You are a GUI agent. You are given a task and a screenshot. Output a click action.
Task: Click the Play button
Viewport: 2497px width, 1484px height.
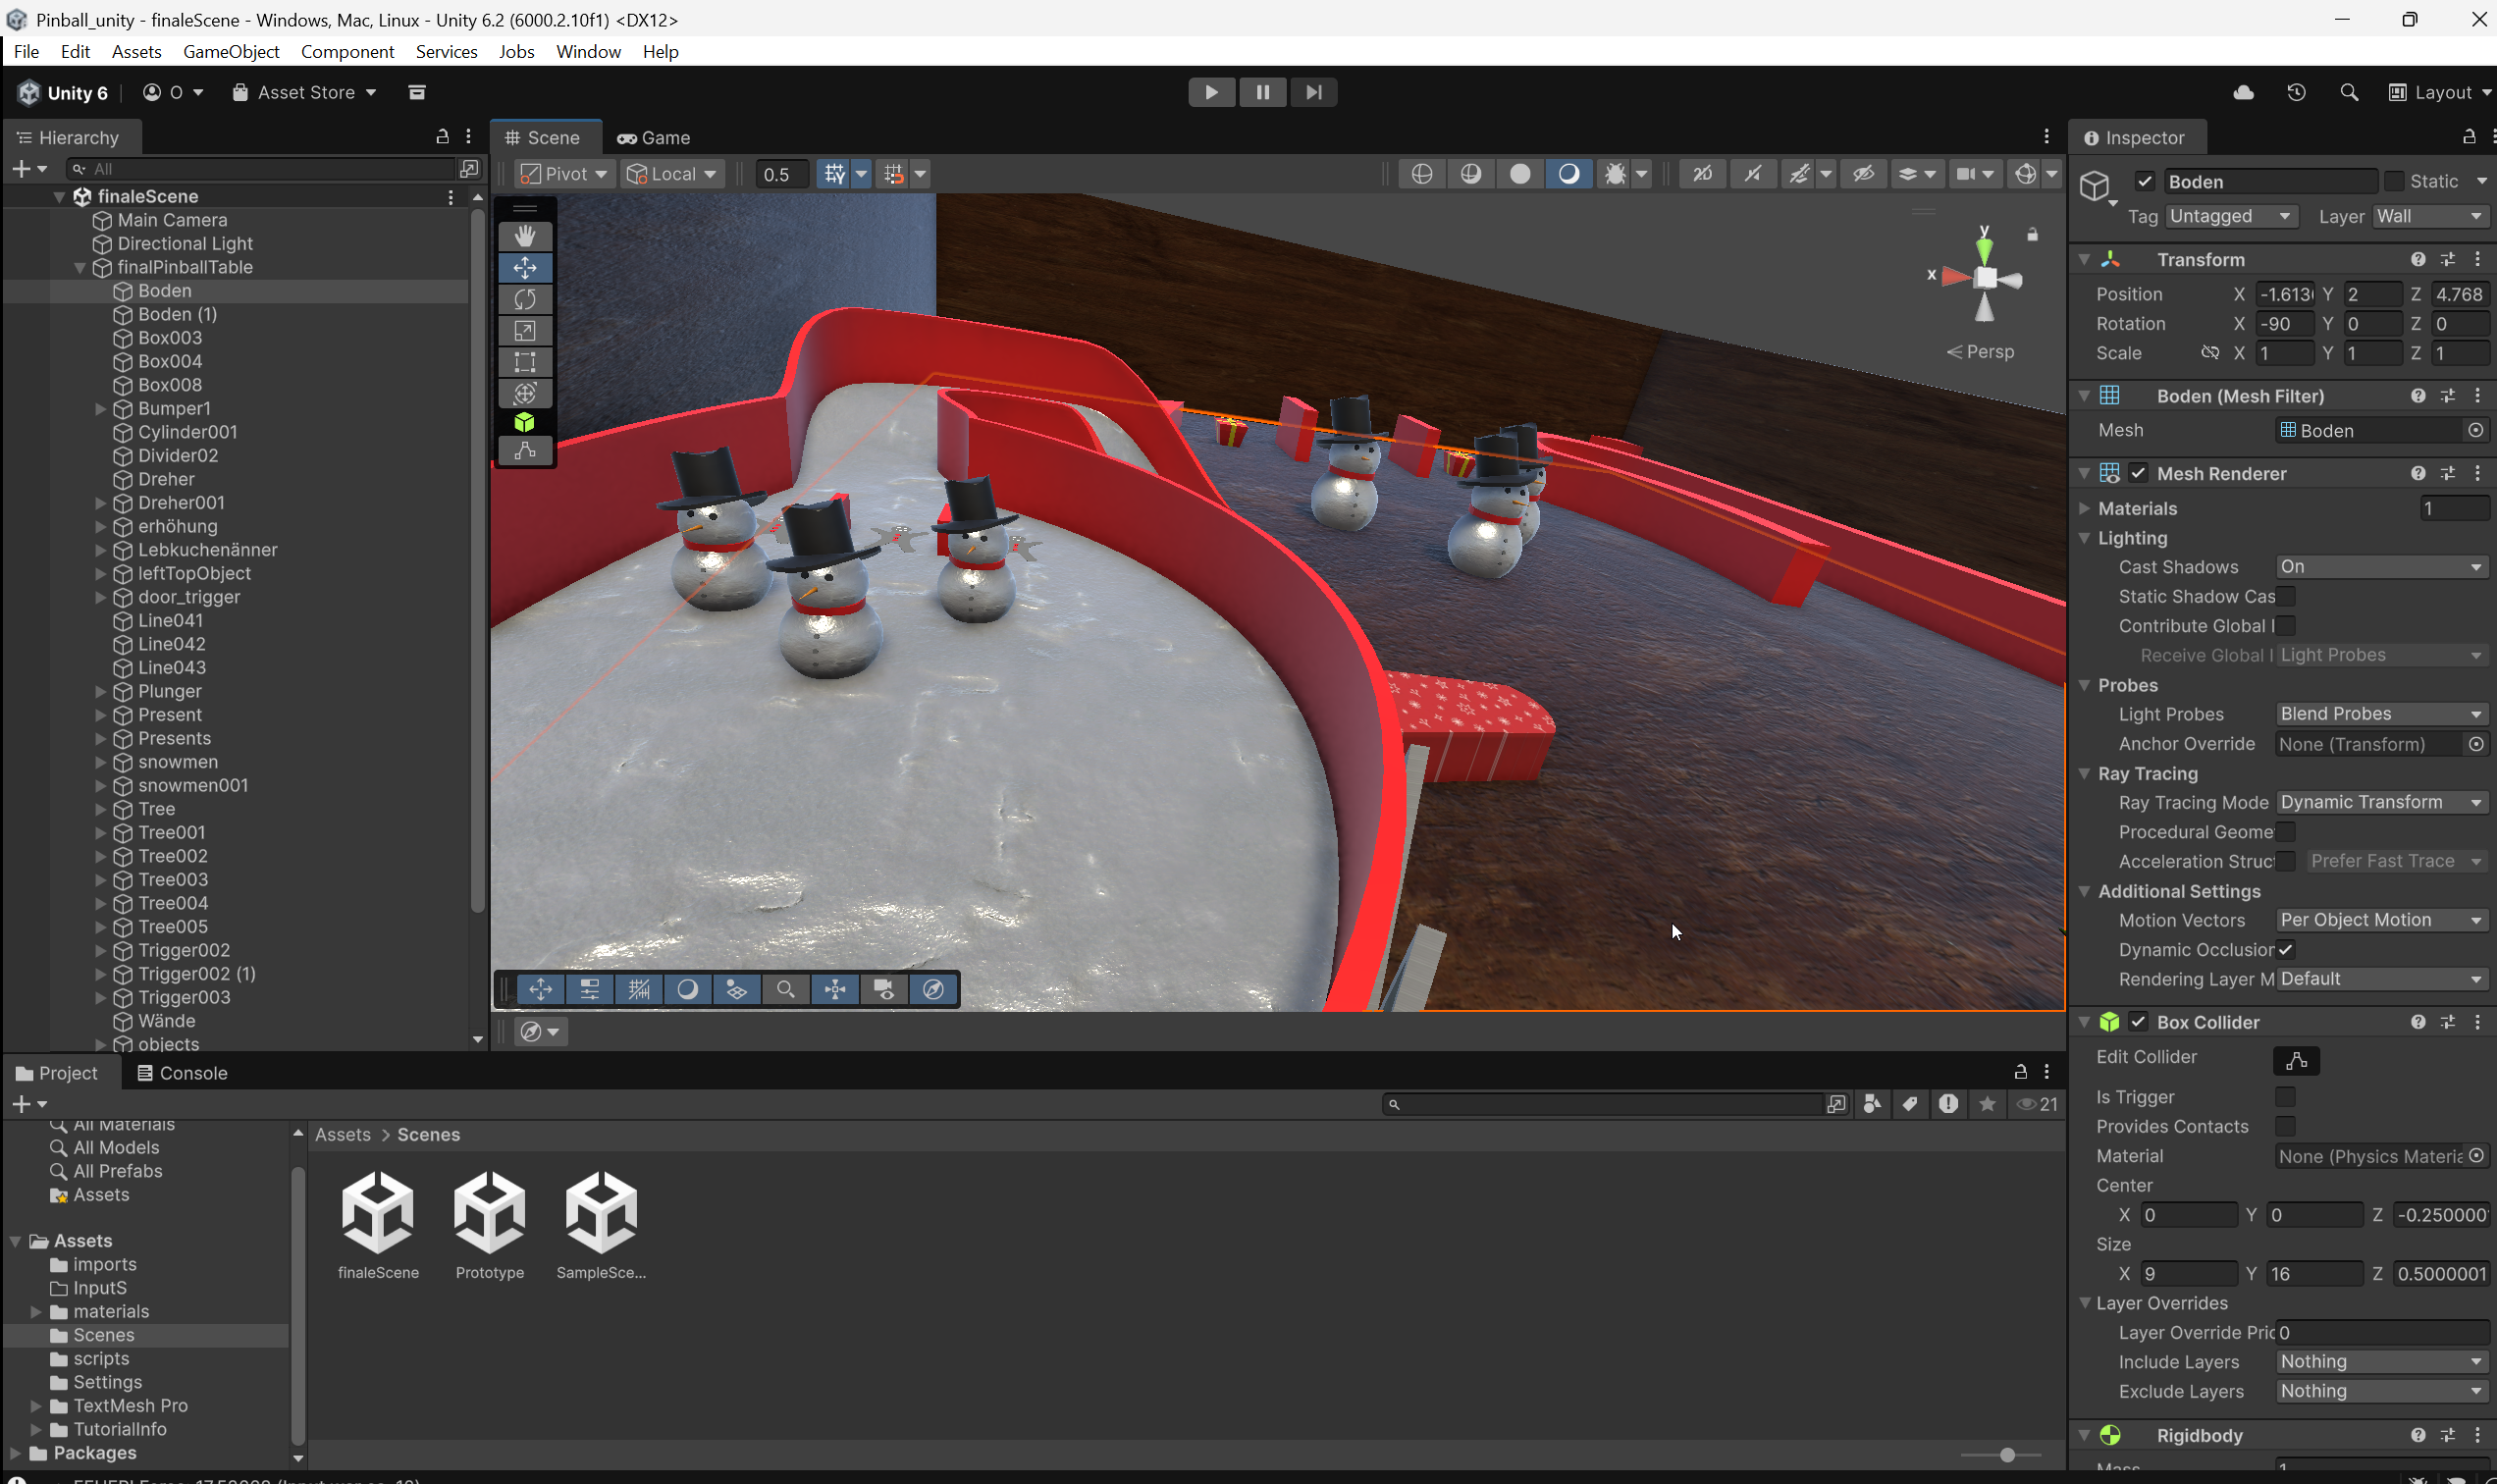1211,91
